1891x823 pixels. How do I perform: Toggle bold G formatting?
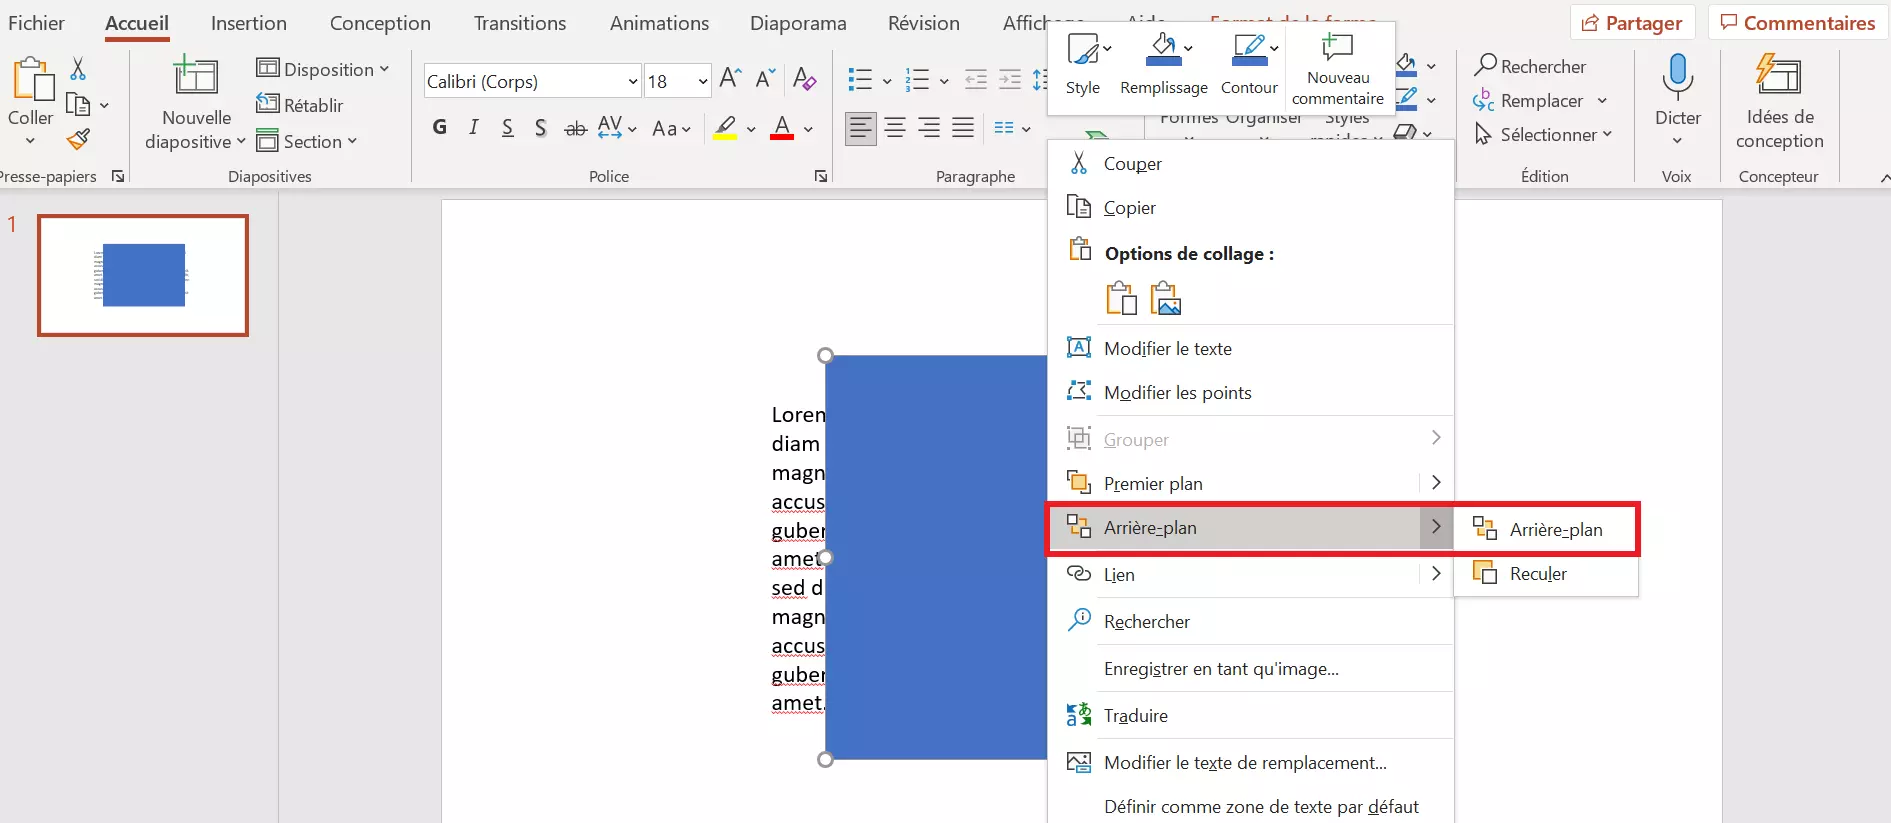coord(439,127)
